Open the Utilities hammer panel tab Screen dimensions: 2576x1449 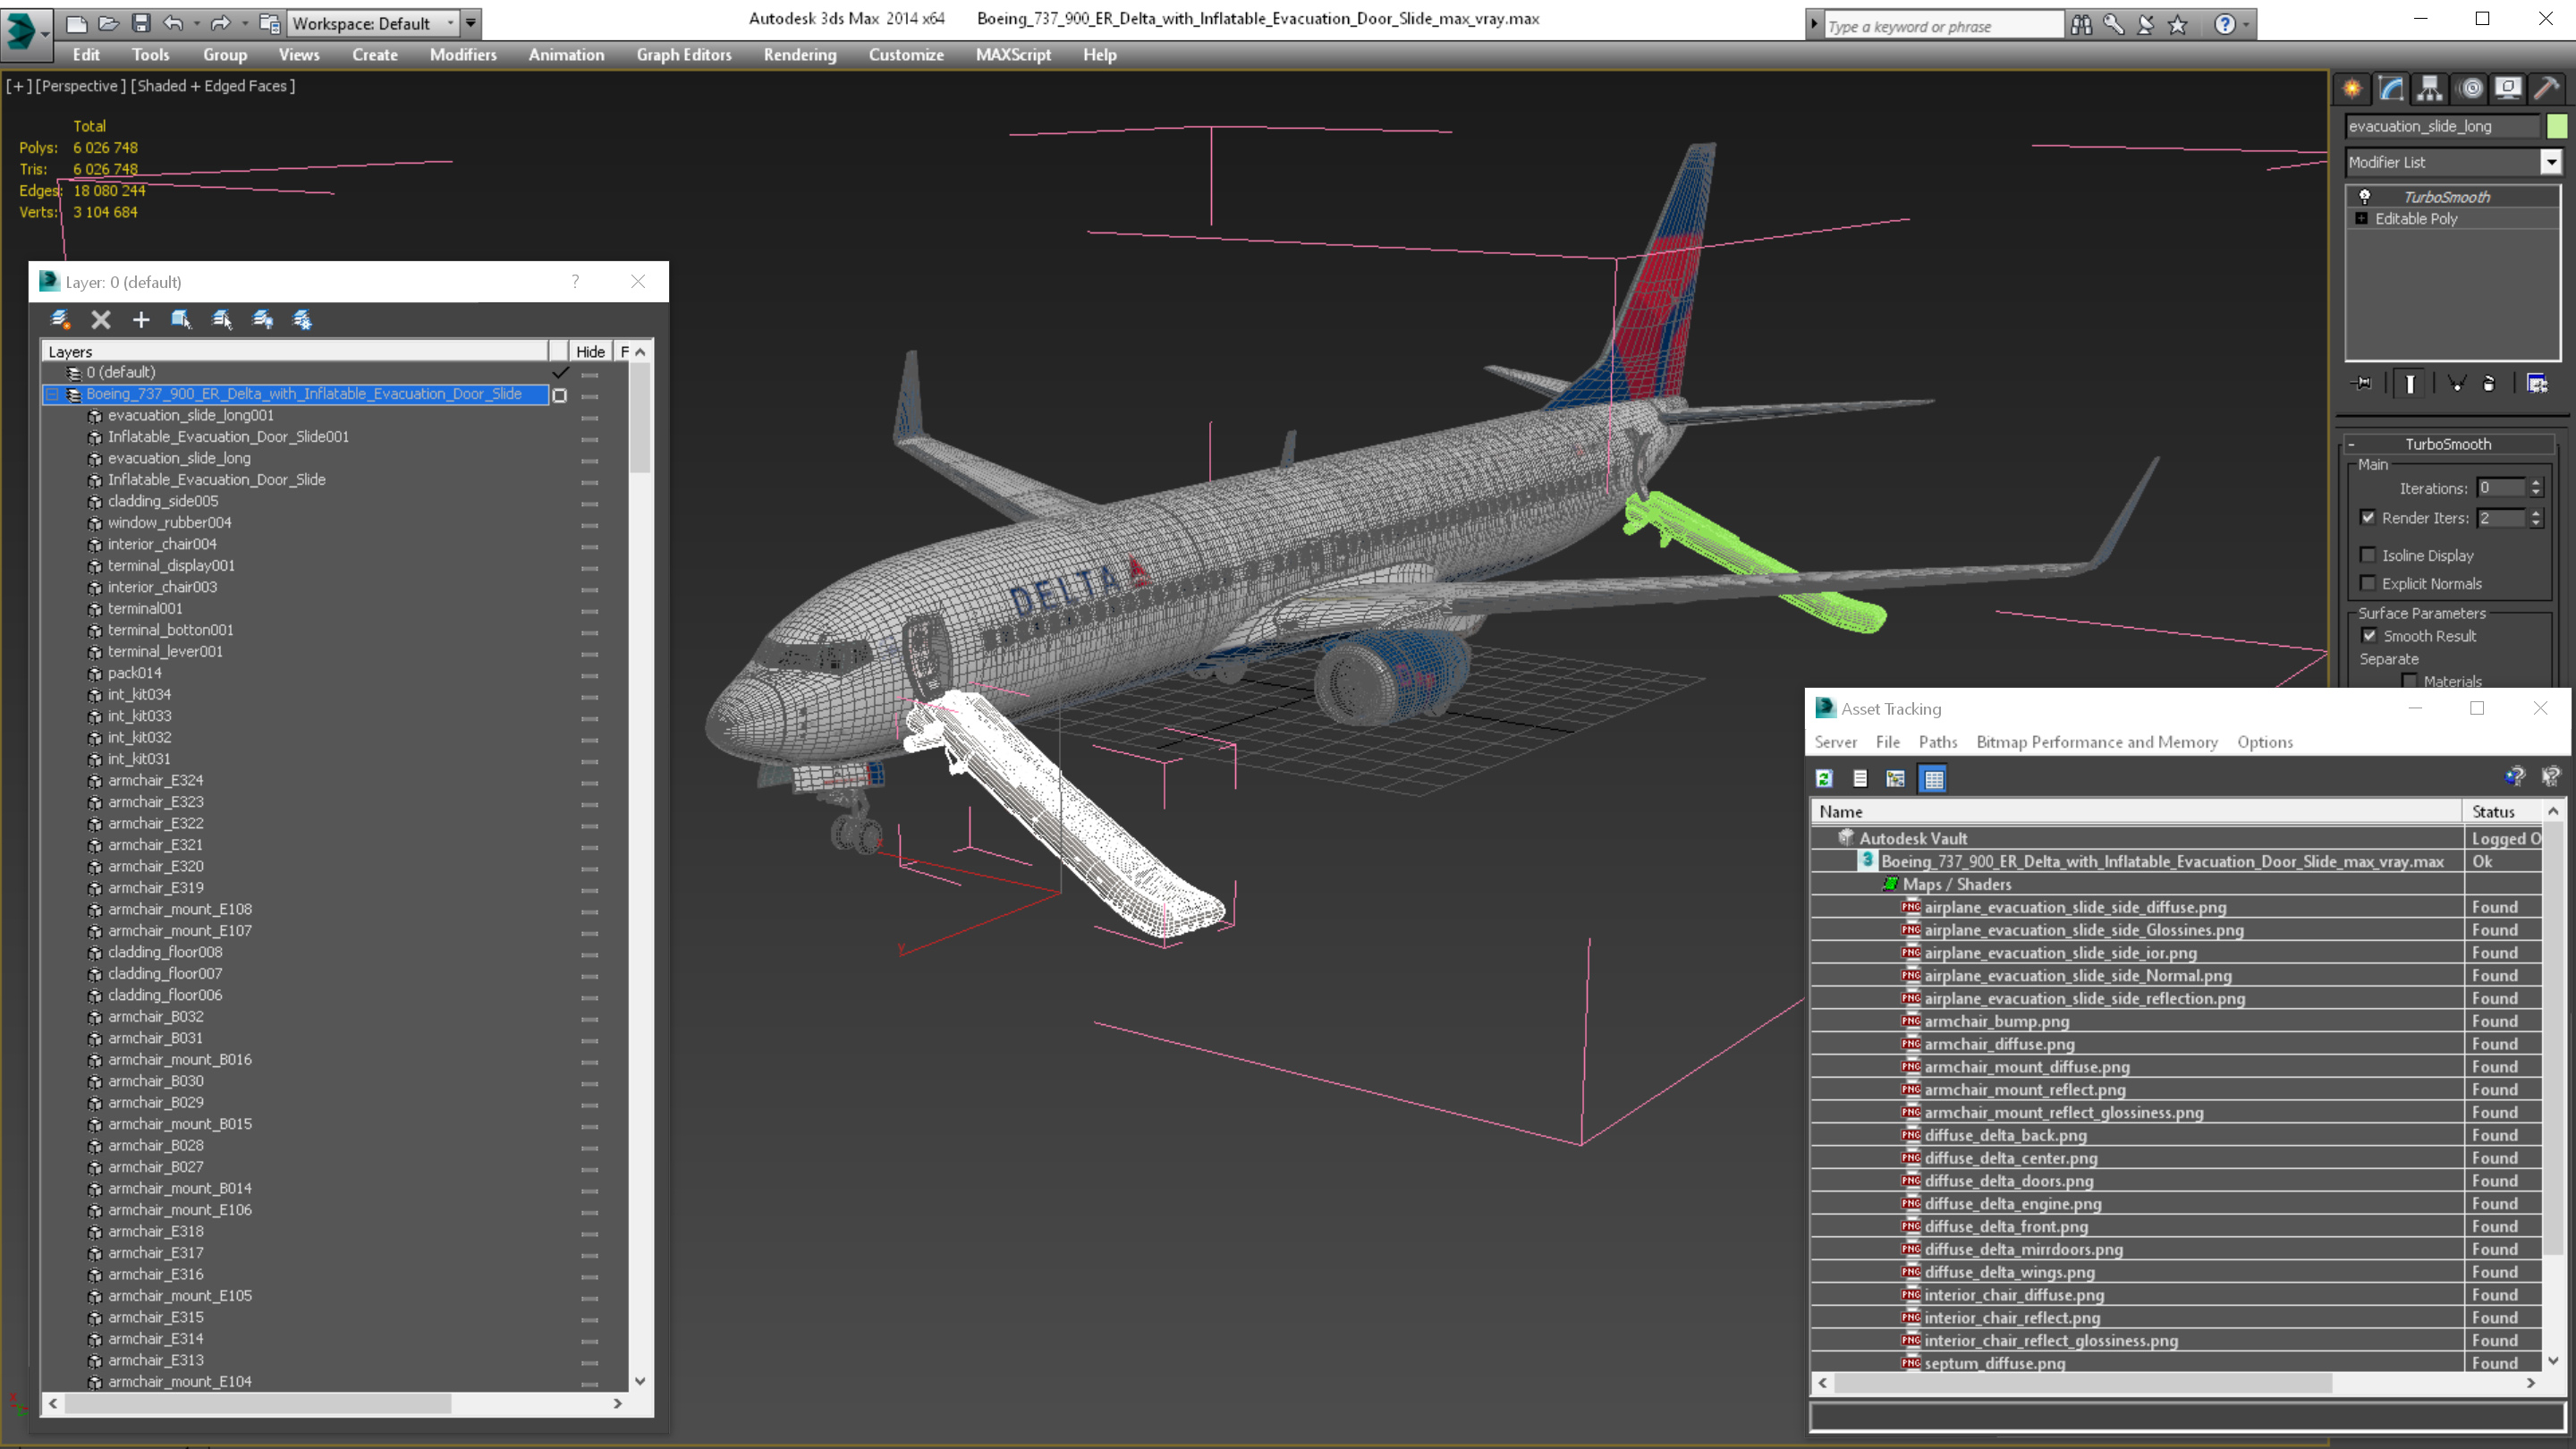(x=2547, y=89)
